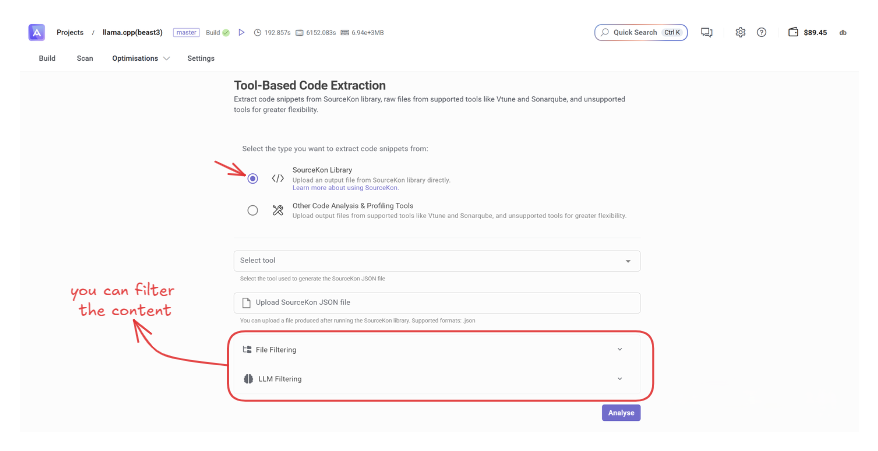Select the SourceKon Library radio button
878x451 pixels.
pyautogui.click(x=252, y=178)
